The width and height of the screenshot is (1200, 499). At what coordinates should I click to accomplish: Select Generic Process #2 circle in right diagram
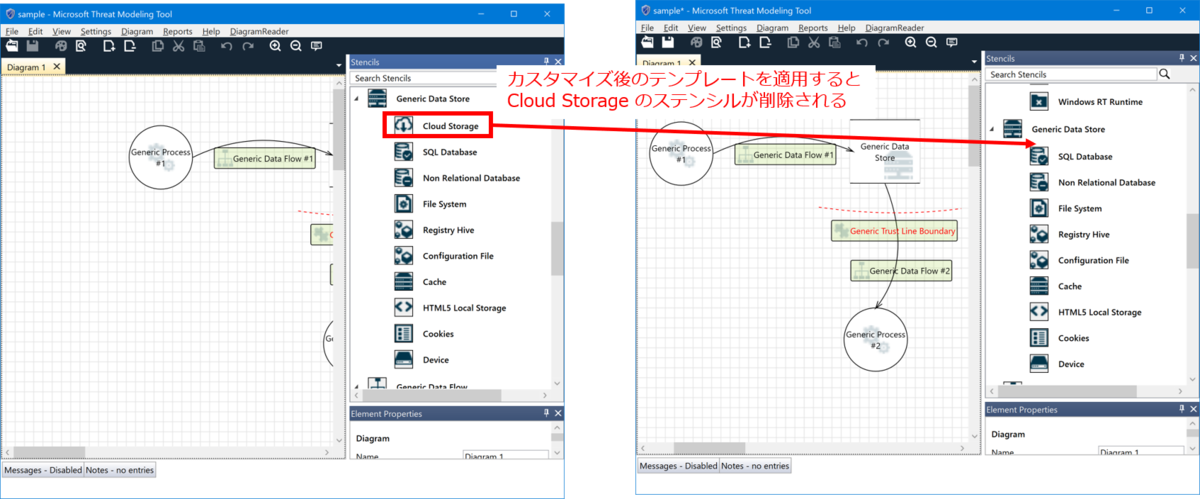pos(875,340)
